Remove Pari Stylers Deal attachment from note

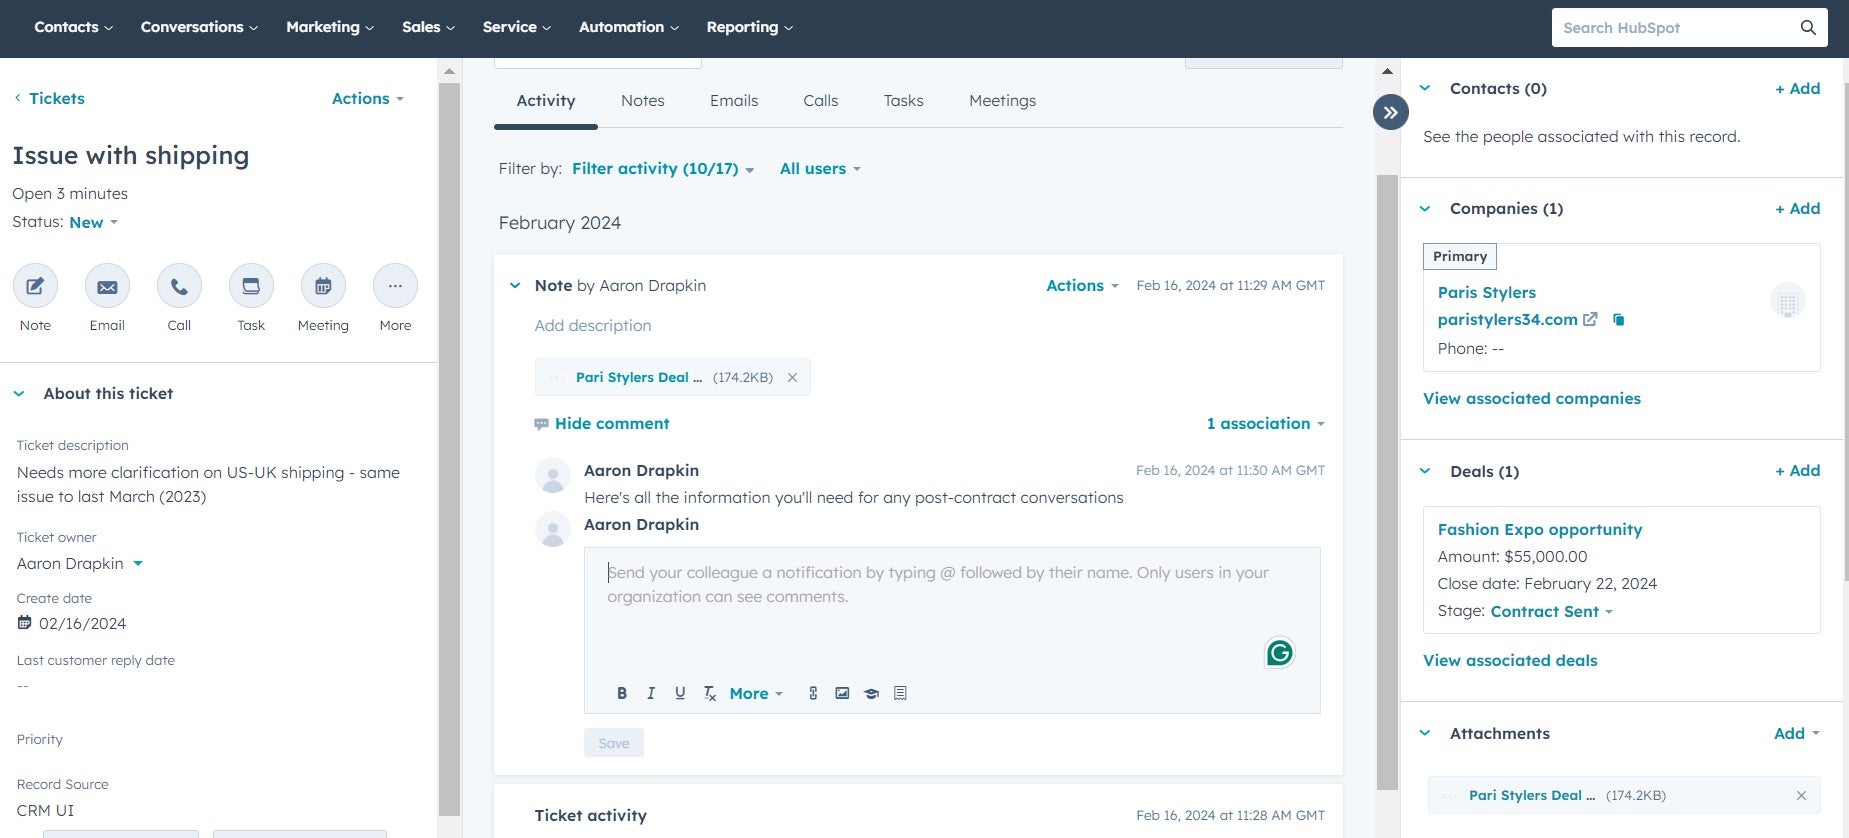click(792, 377)
